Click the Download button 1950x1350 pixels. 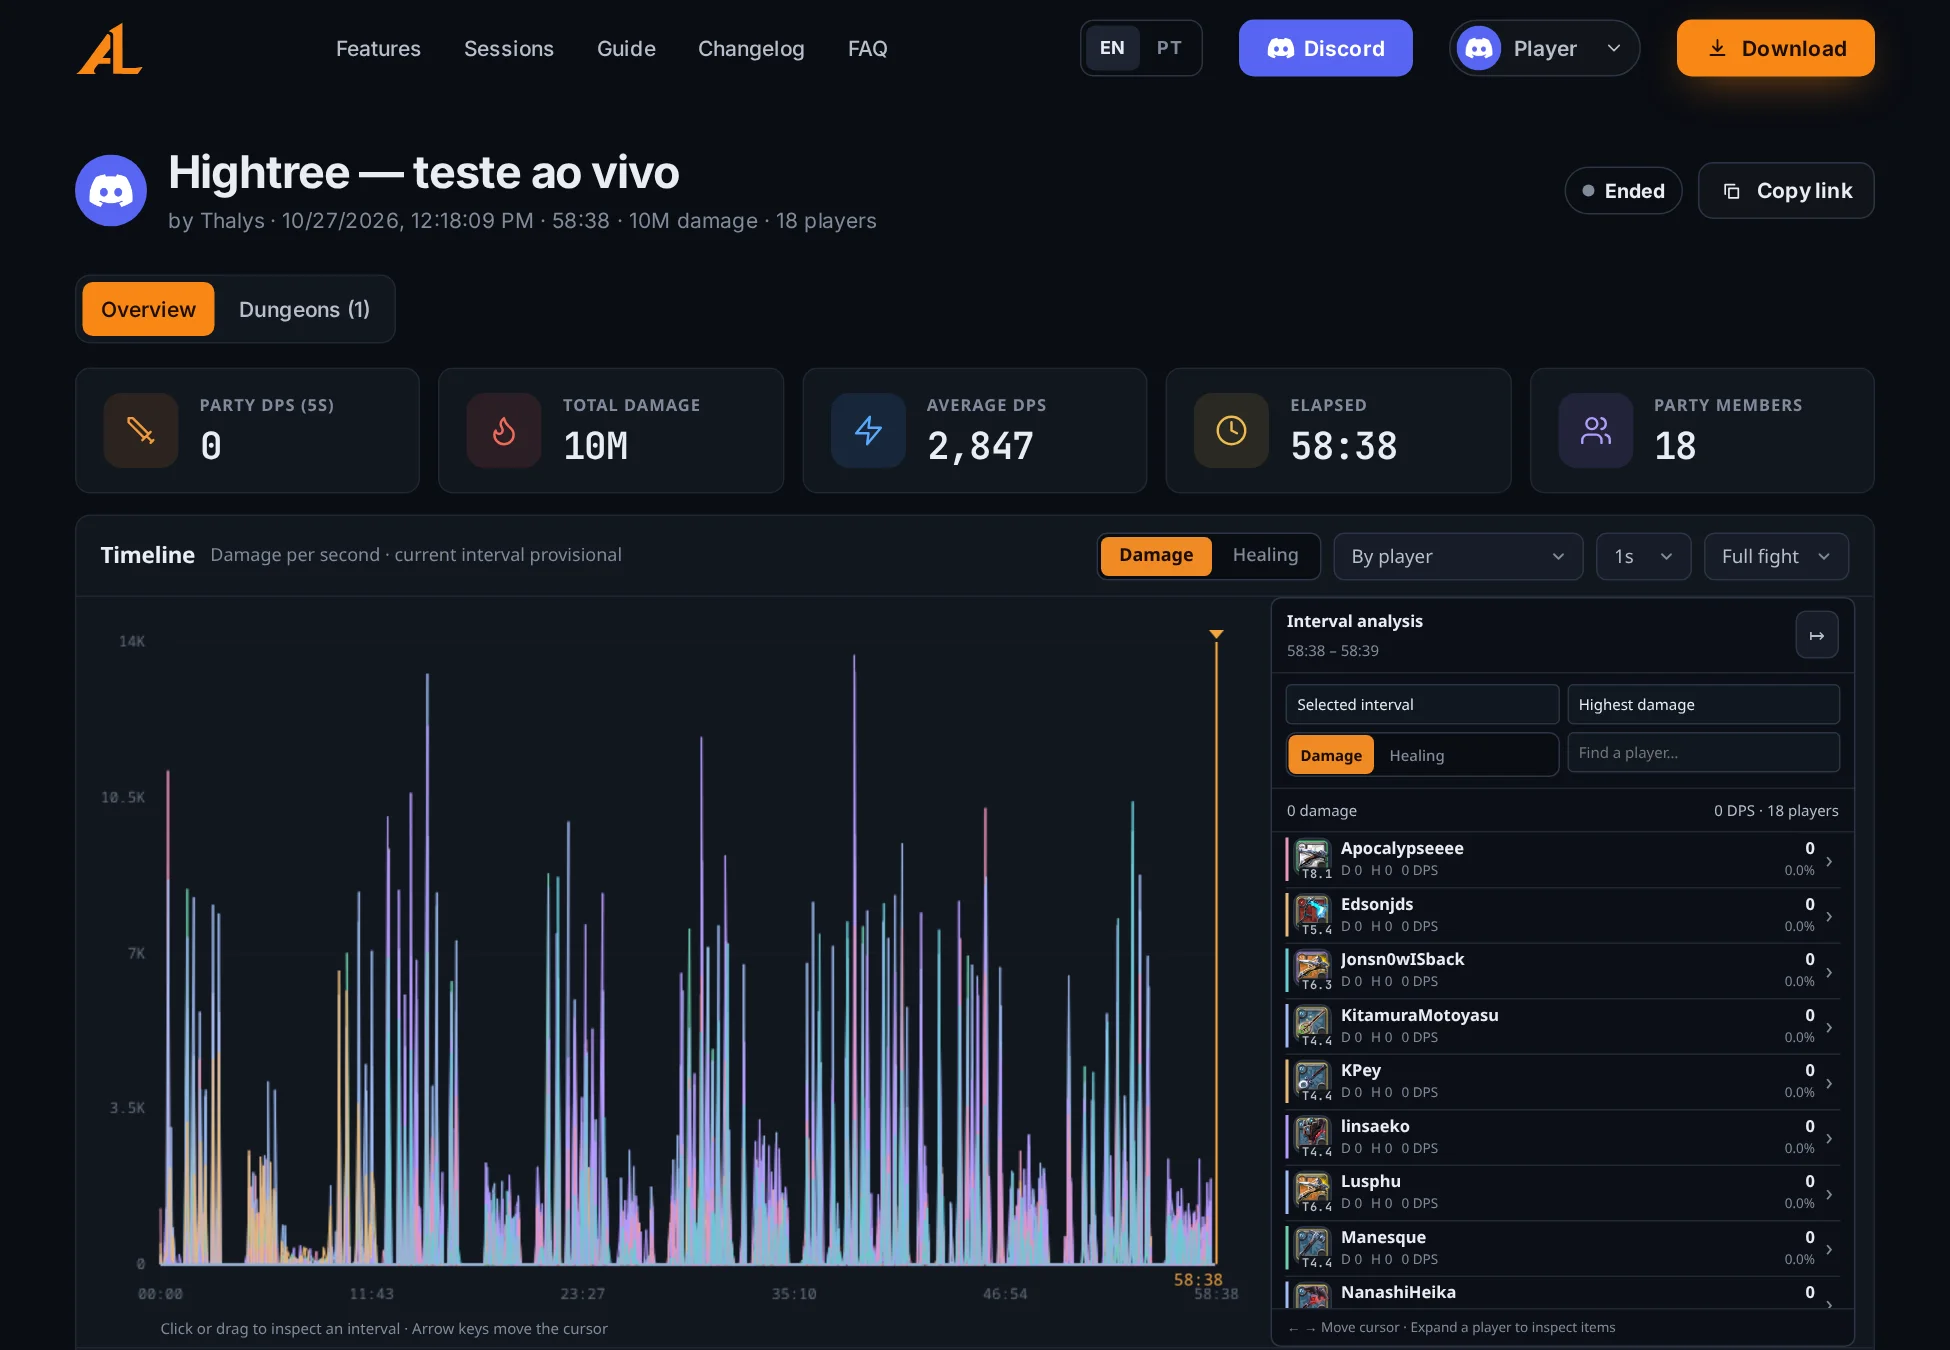click(1775, 48)
